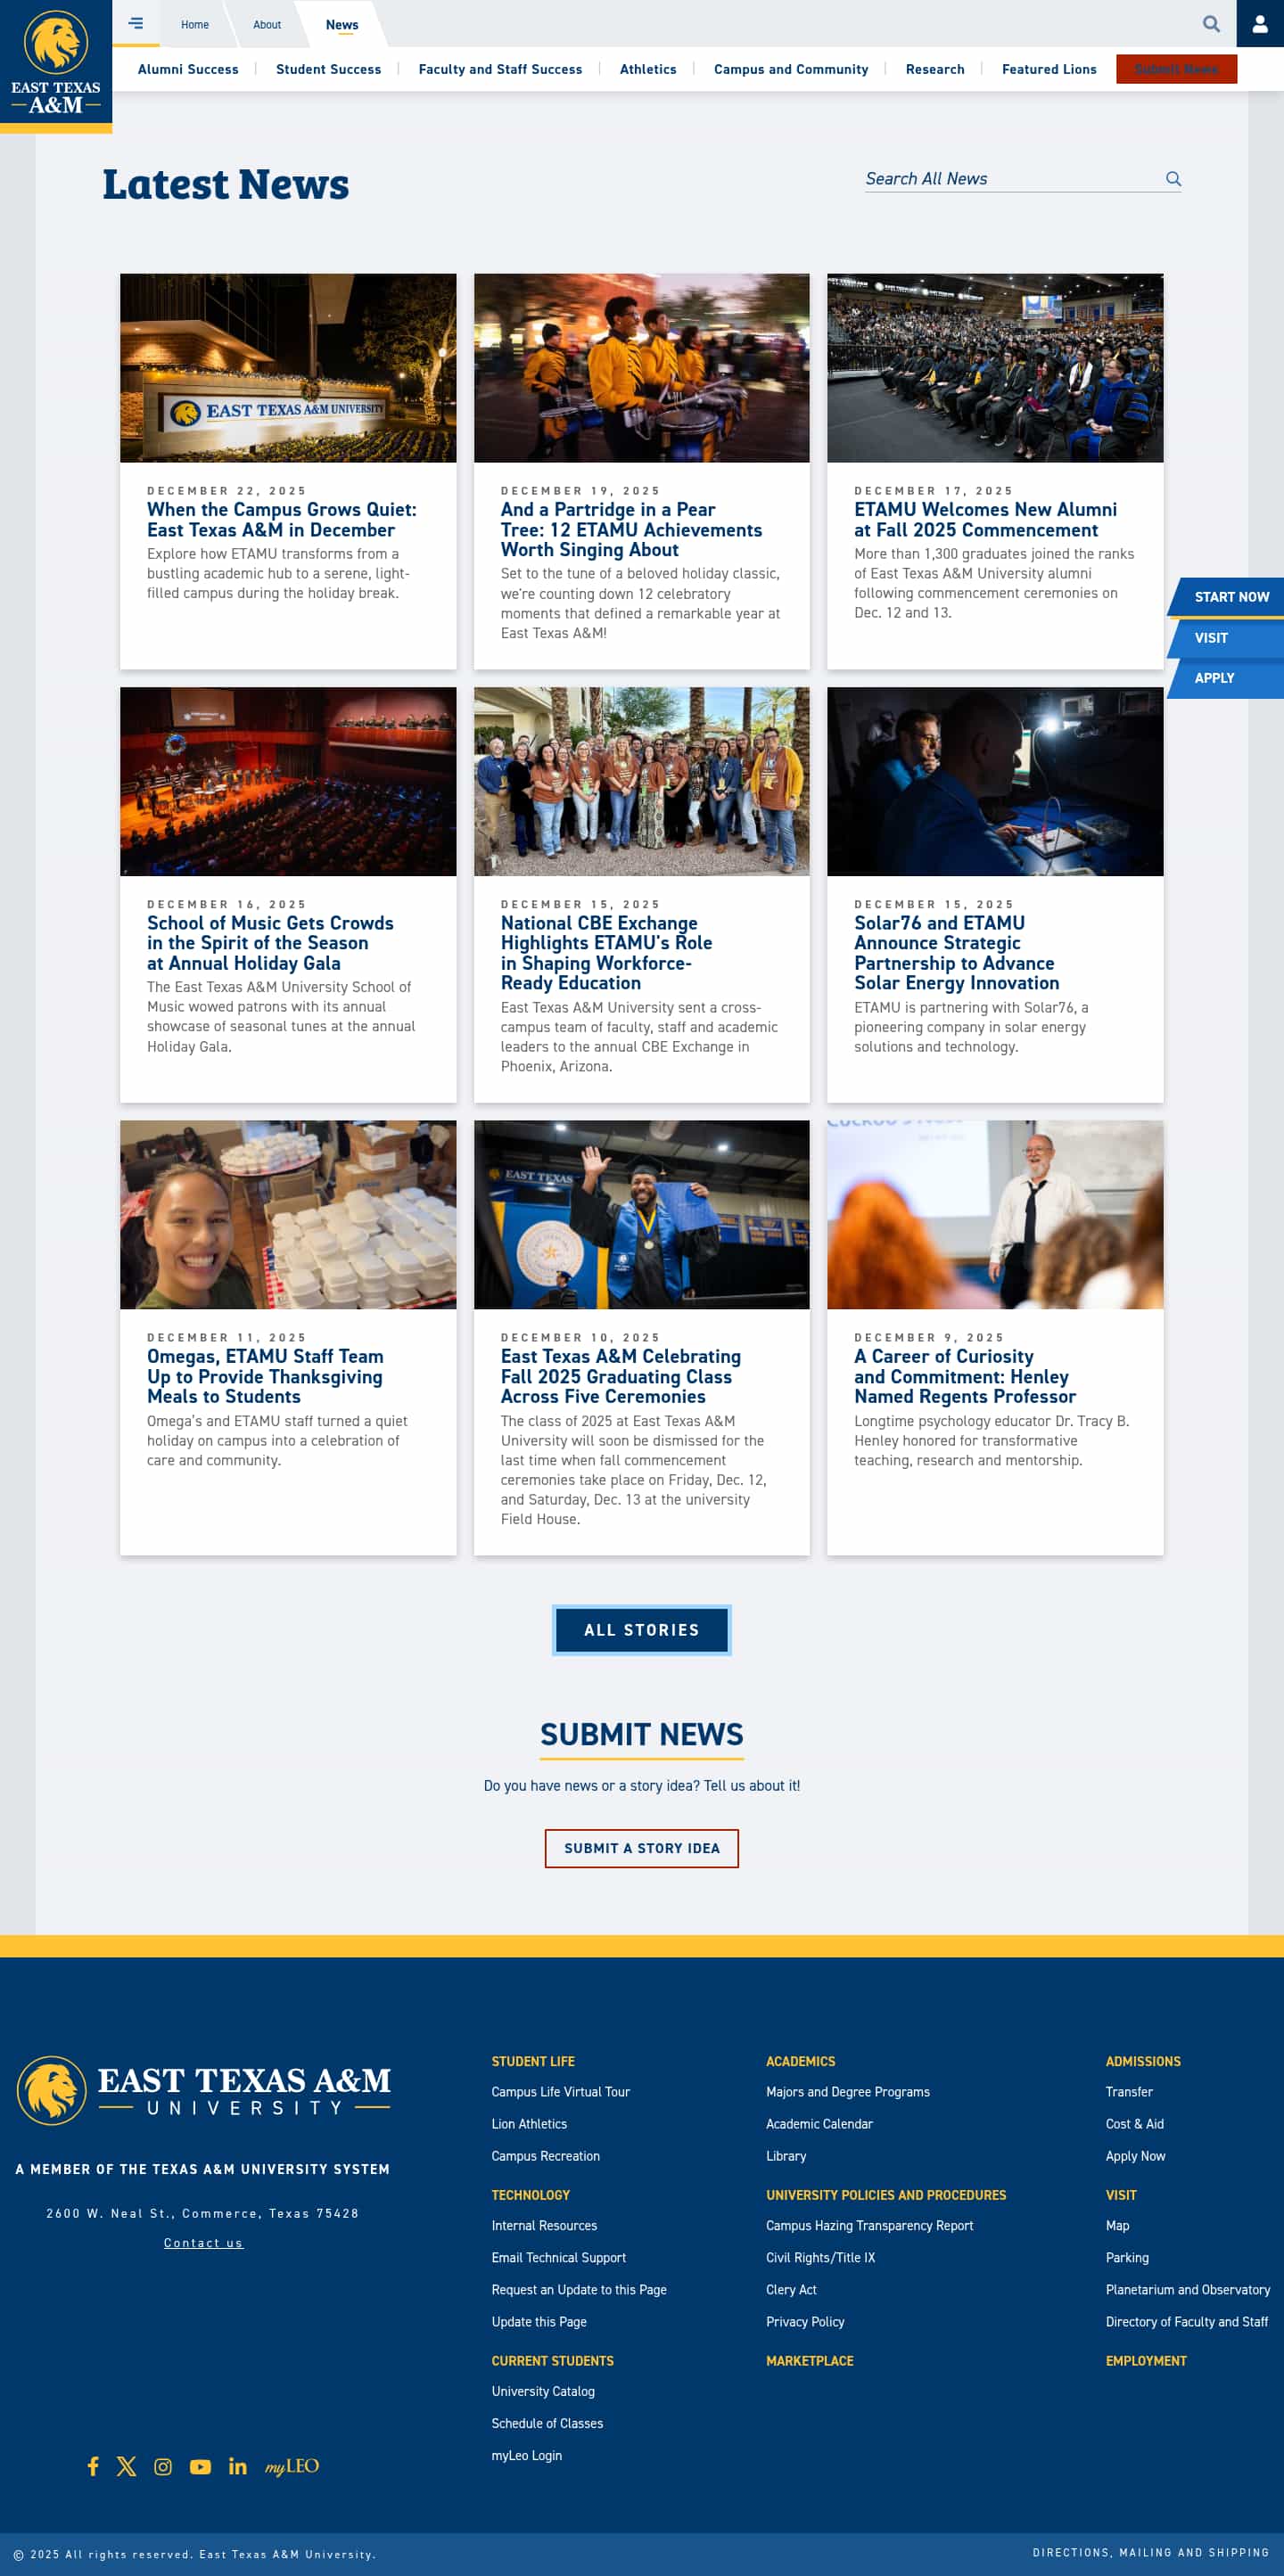Open the X (Twitter) footer icon

point(126,2466)
